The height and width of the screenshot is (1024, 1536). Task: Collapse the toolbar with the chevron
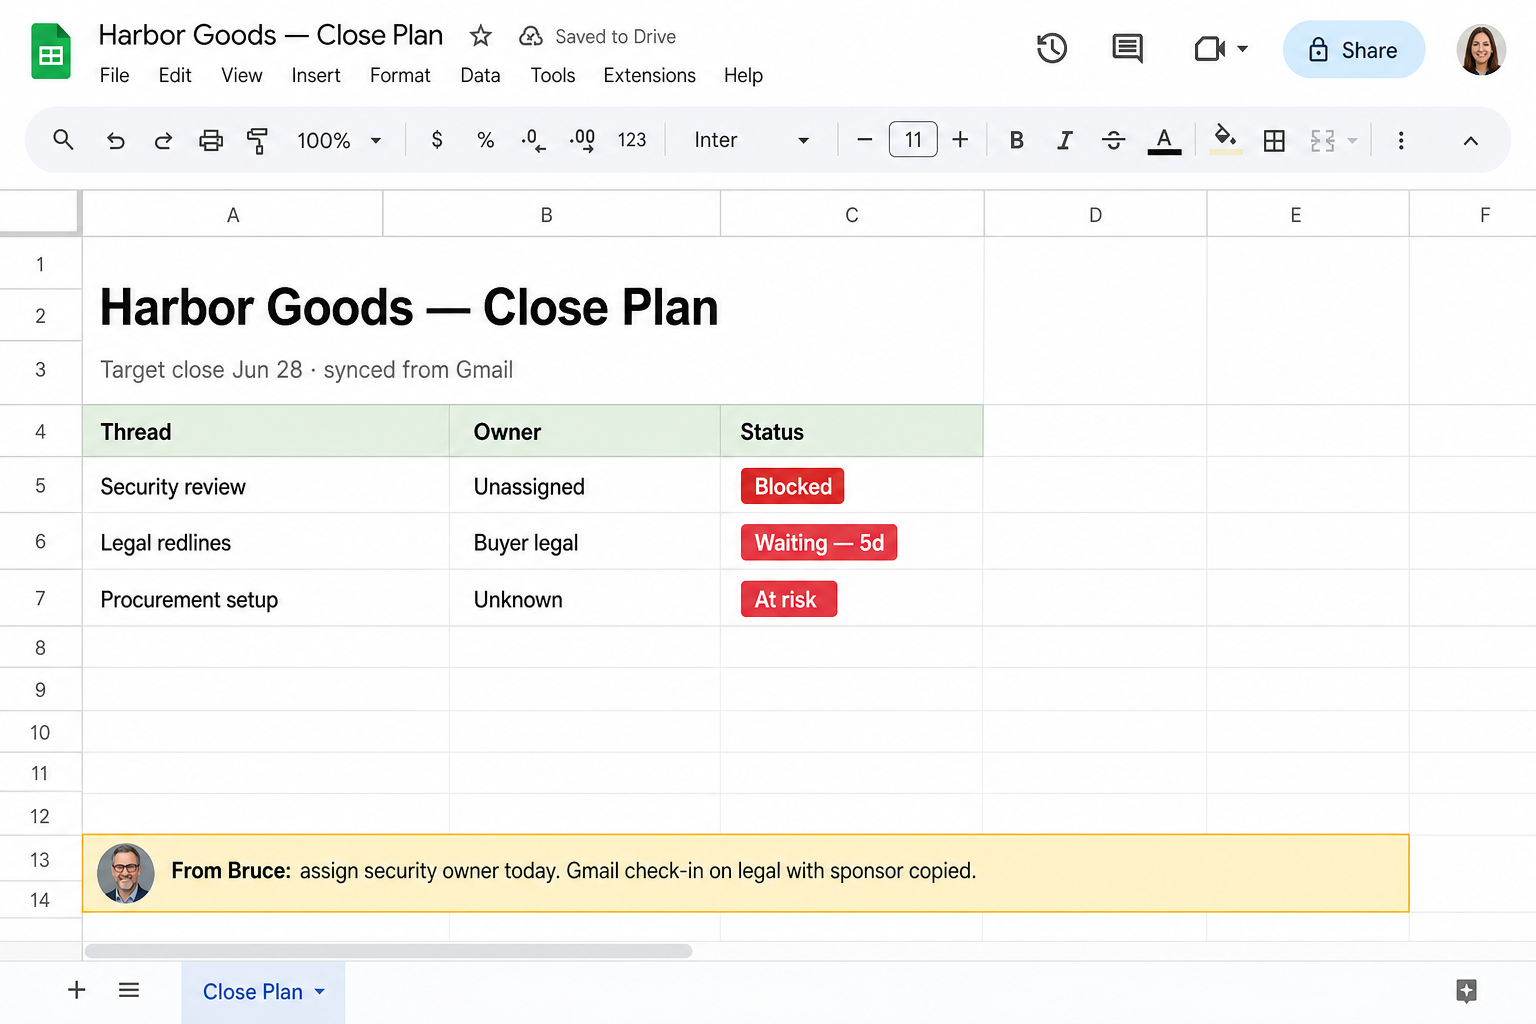pyautogui.click(x=1470, y=141)
